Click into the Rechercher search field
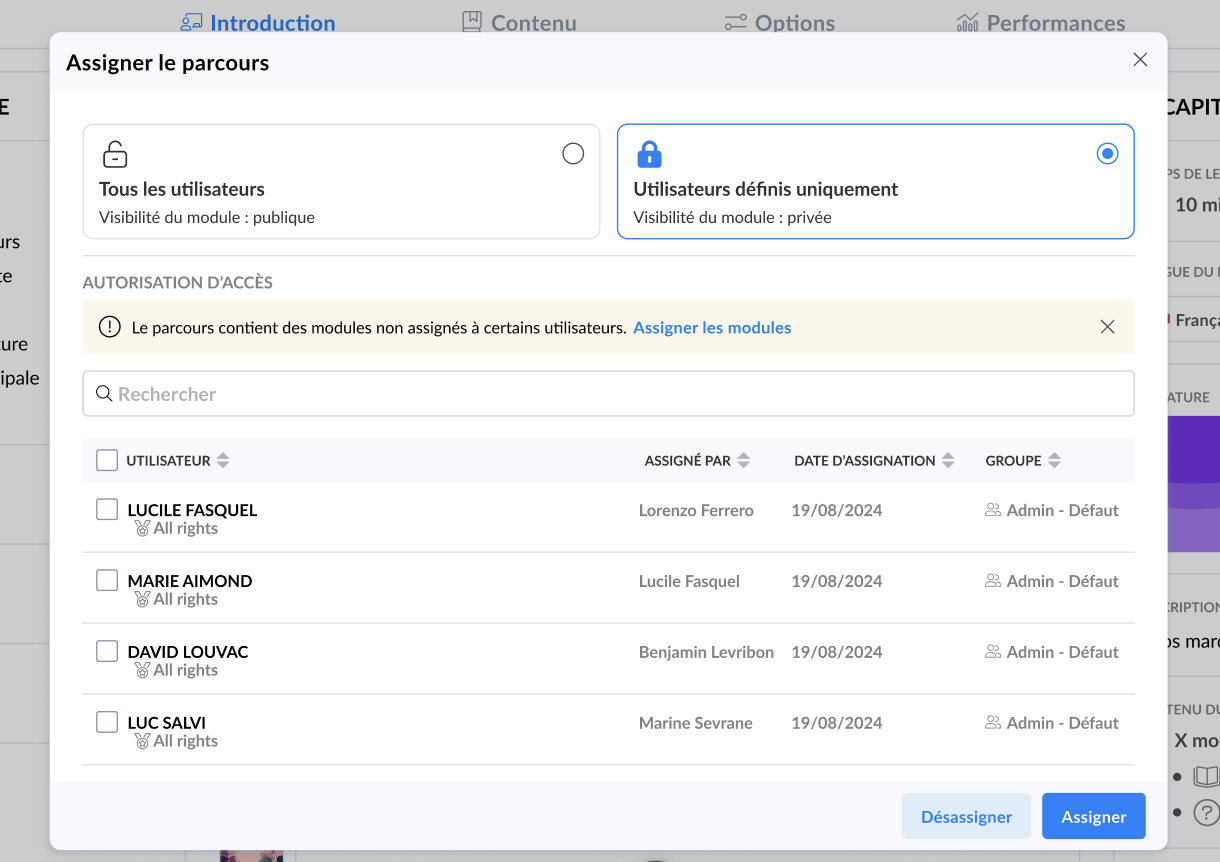1220x862 pixels. [620, 394]
